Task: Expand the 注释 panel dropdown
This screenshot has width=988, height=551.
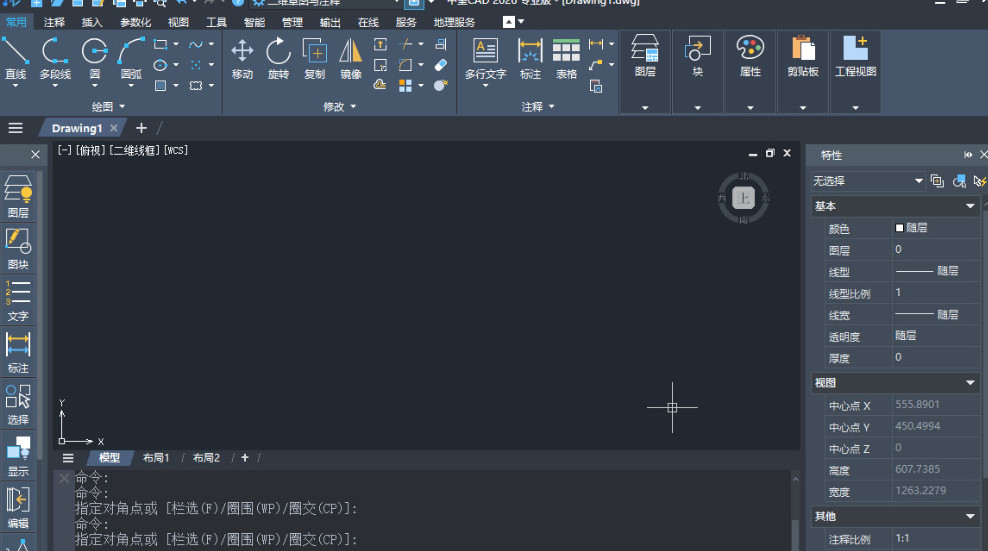Action: (551, 107)
